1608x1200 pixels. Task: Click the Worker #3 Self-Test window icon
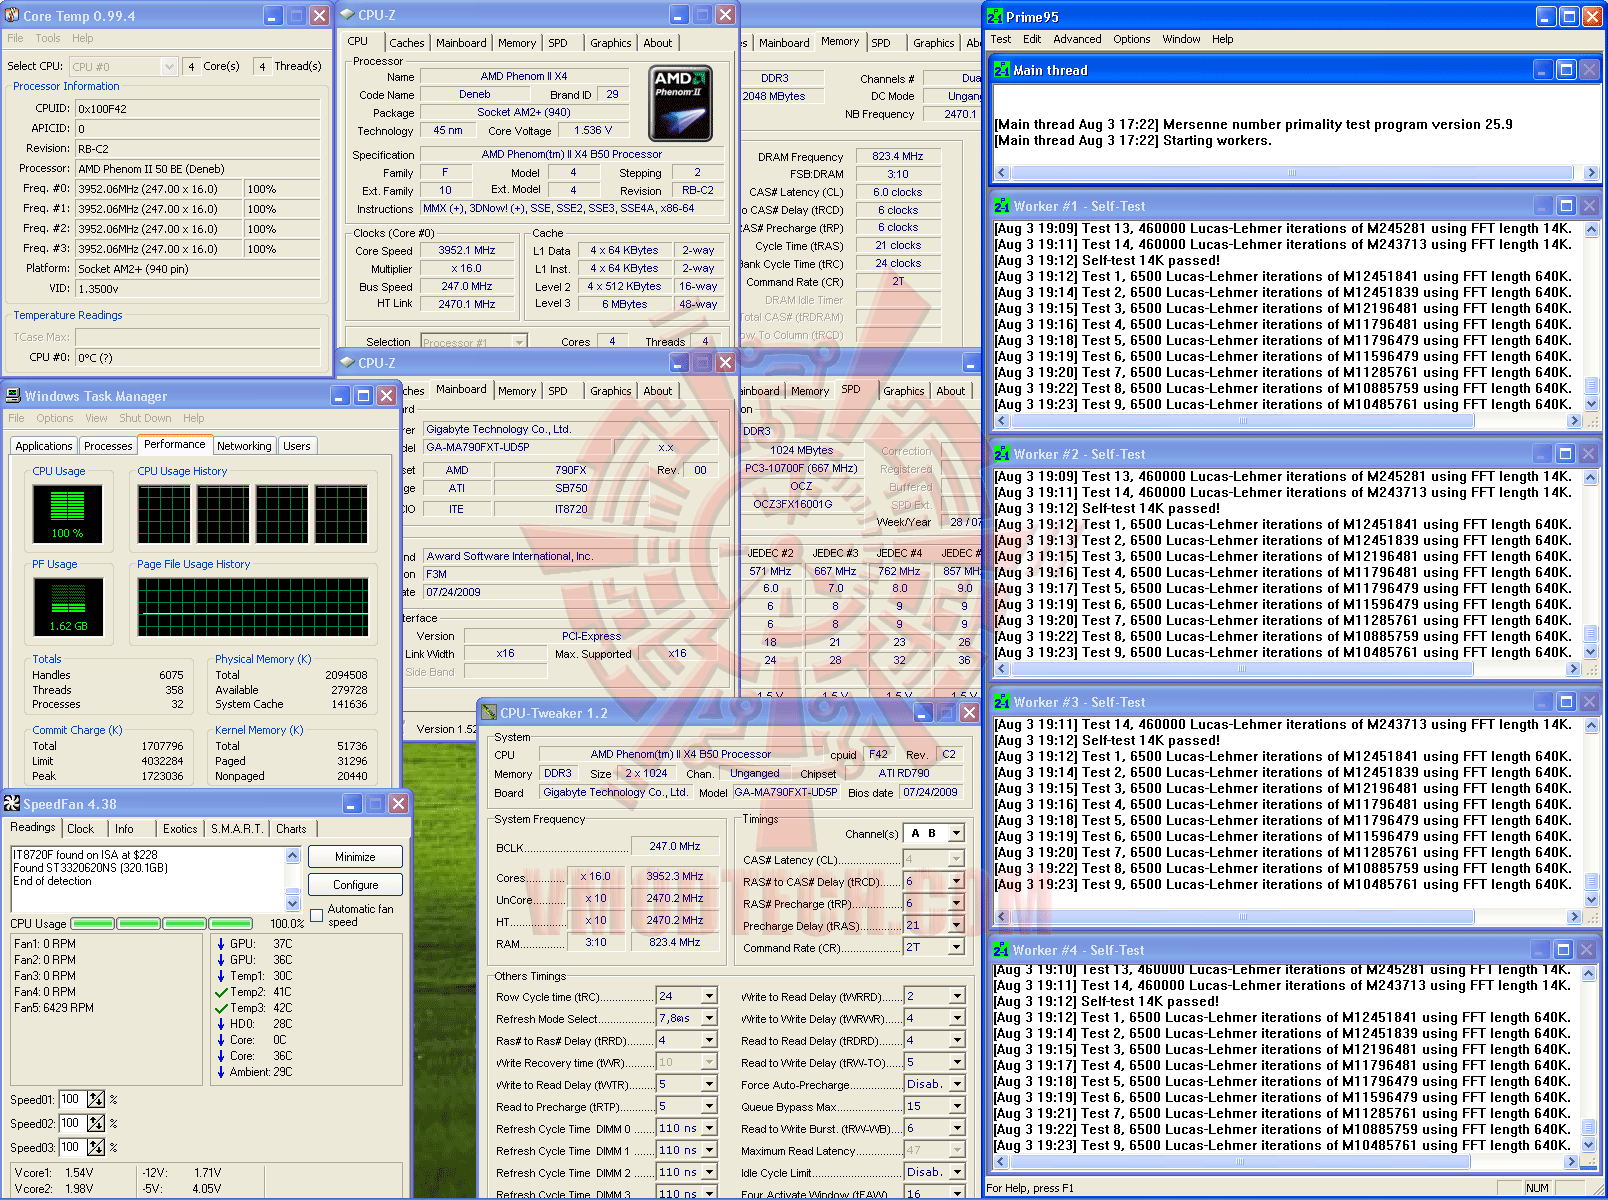pyautogui.click(x=1002, y=702)
